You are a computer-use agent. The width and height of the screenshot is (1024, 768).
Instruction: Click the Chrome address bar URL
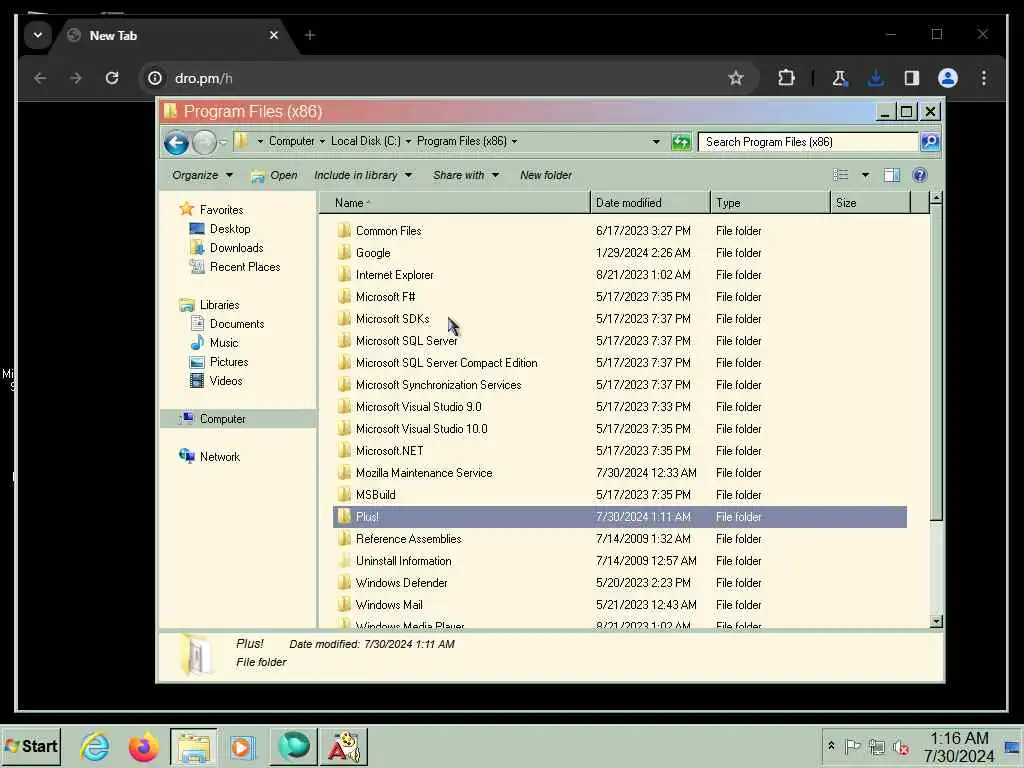coord(204,78)
